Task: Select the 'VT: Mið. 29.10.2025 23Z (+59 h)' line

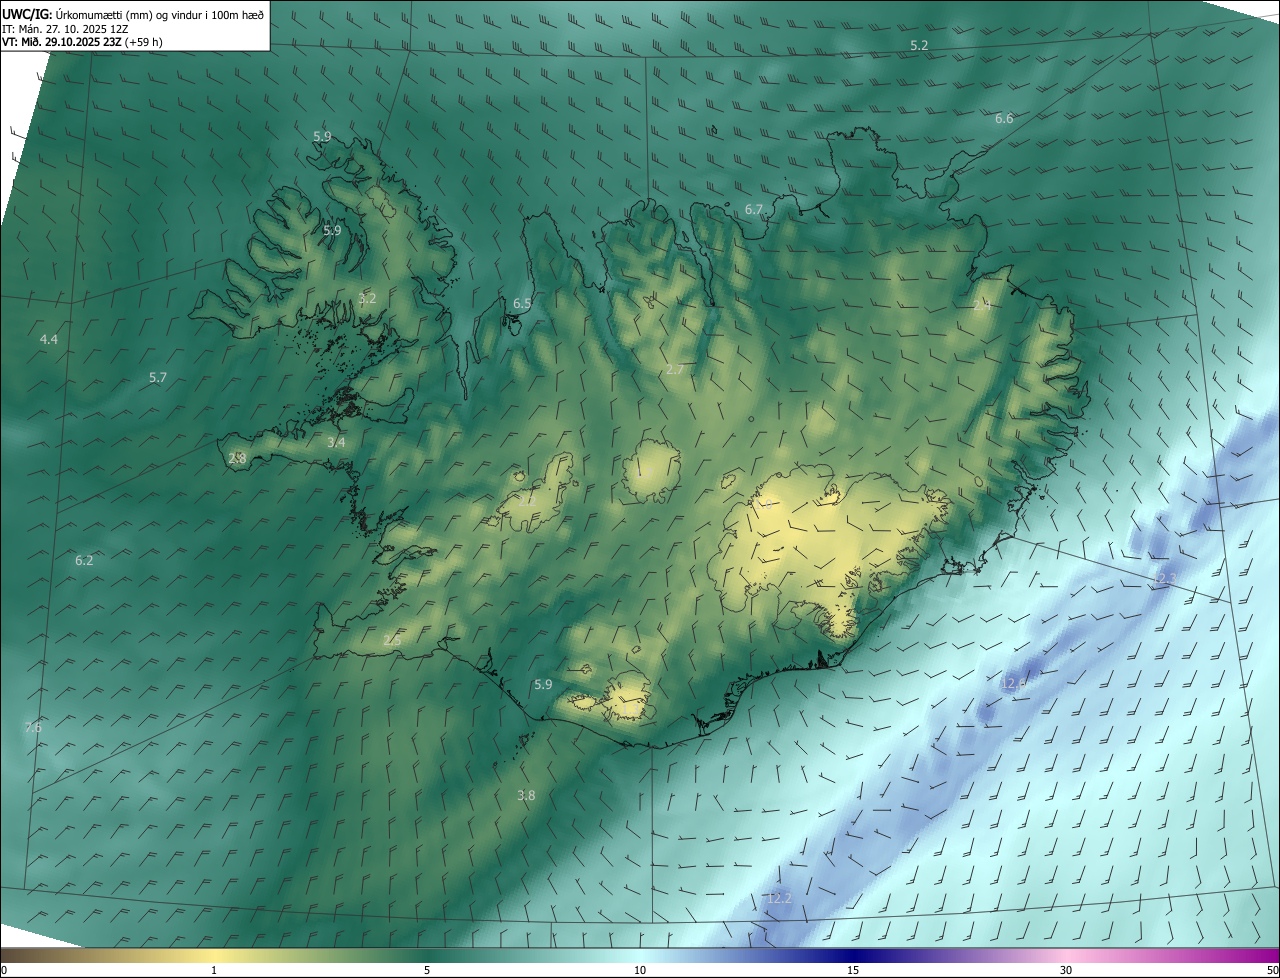Action: 82,42
